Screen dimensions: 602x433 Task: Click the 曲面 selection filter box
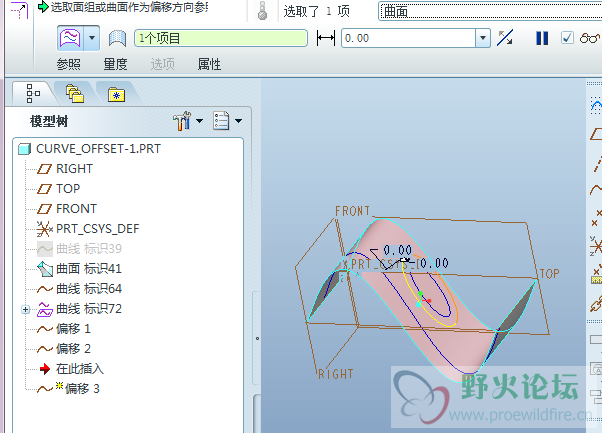point(490,11)
